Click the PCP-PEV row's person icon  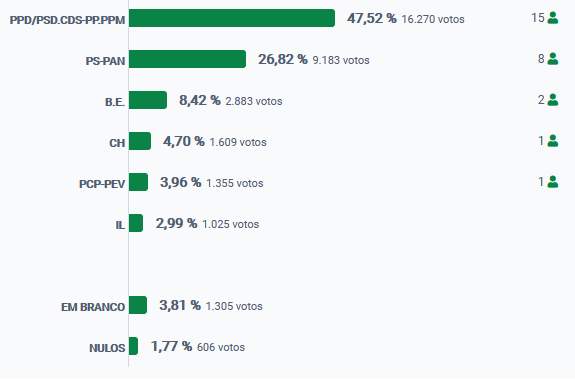click(553, 182)
